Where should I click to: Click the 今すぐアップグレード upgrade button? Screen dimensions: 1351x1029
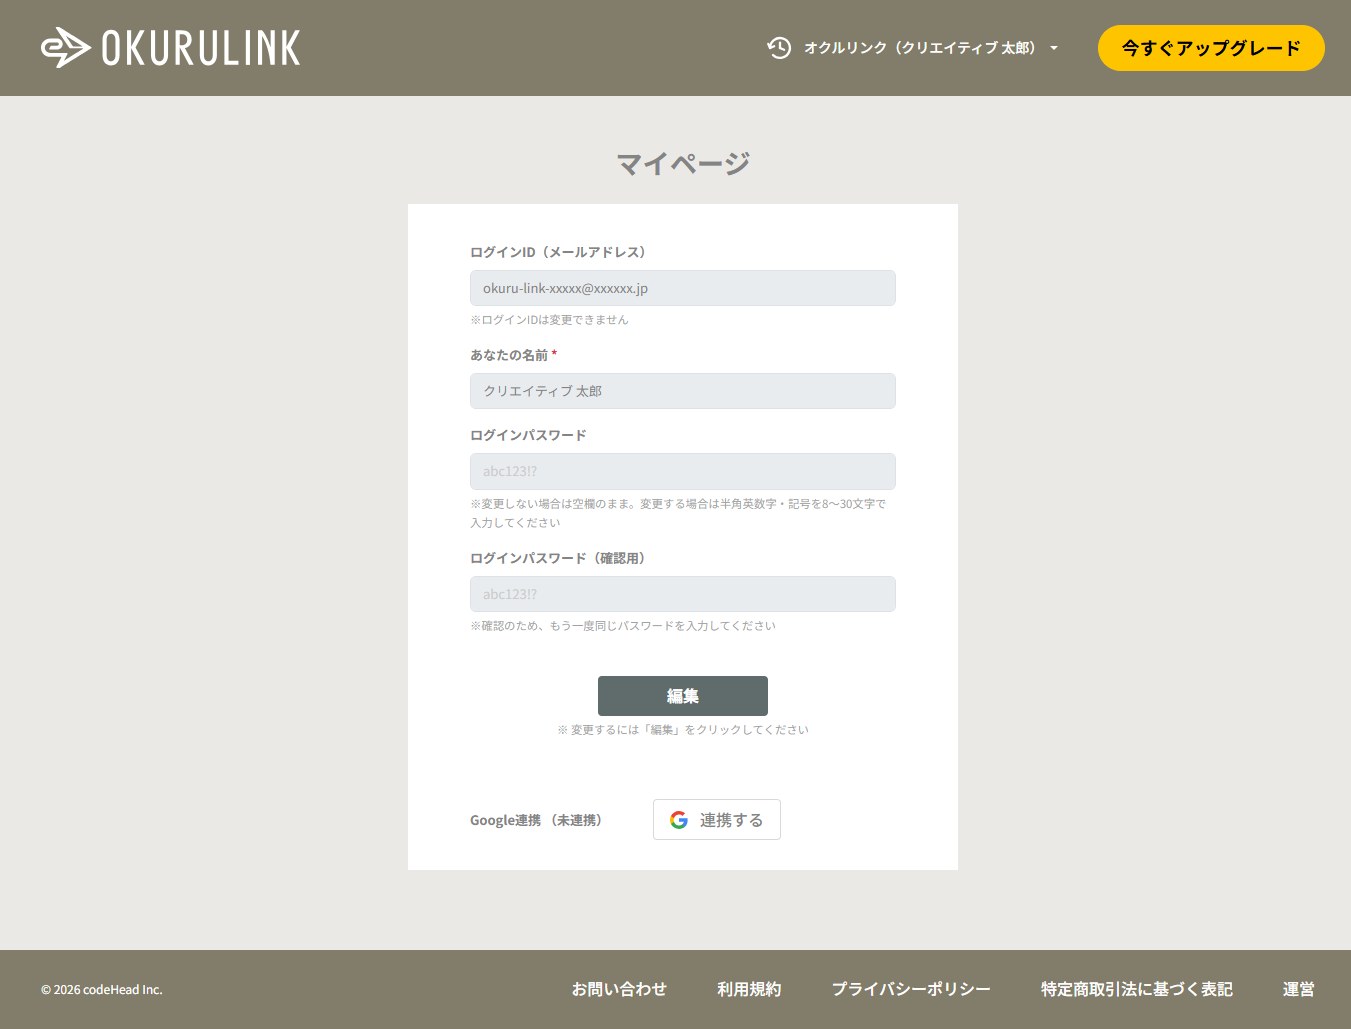(x=1210, y=47)
